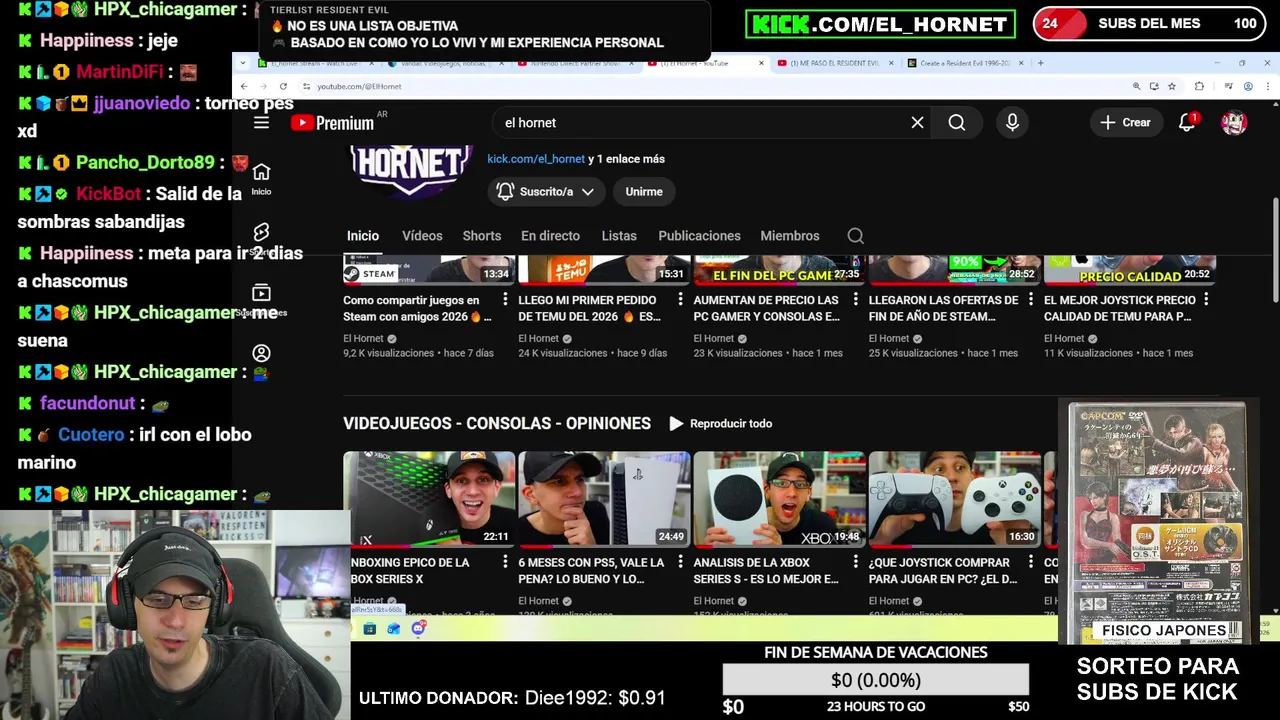Open a new browser tab with plus

(x=1040, y=63)
